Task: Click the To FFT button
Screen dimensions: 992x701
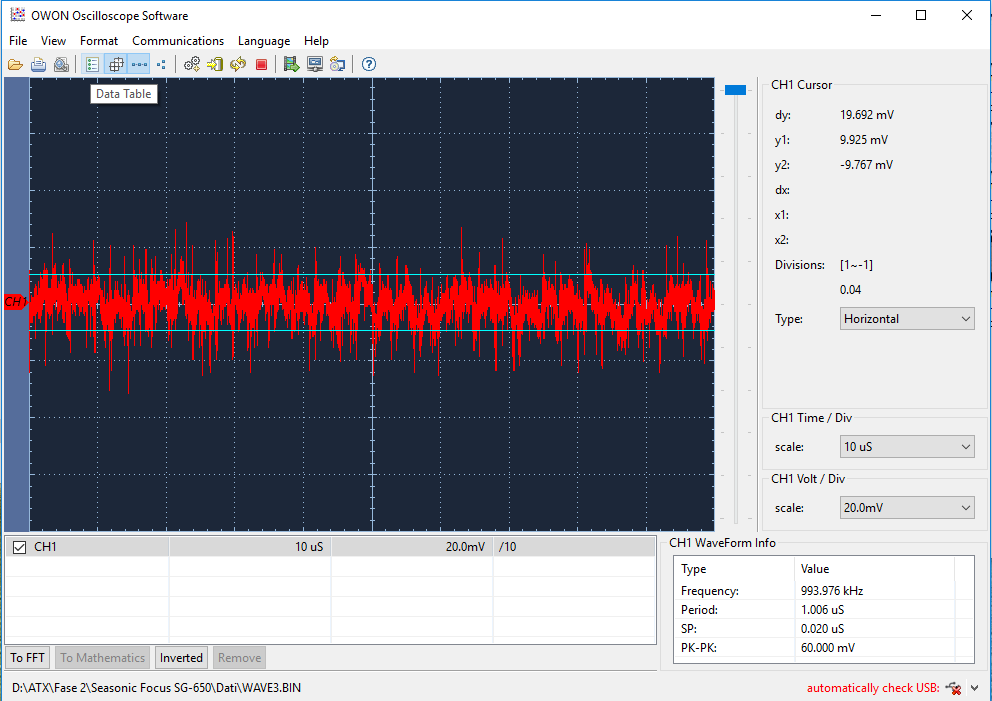Action: tap(27, 658)
